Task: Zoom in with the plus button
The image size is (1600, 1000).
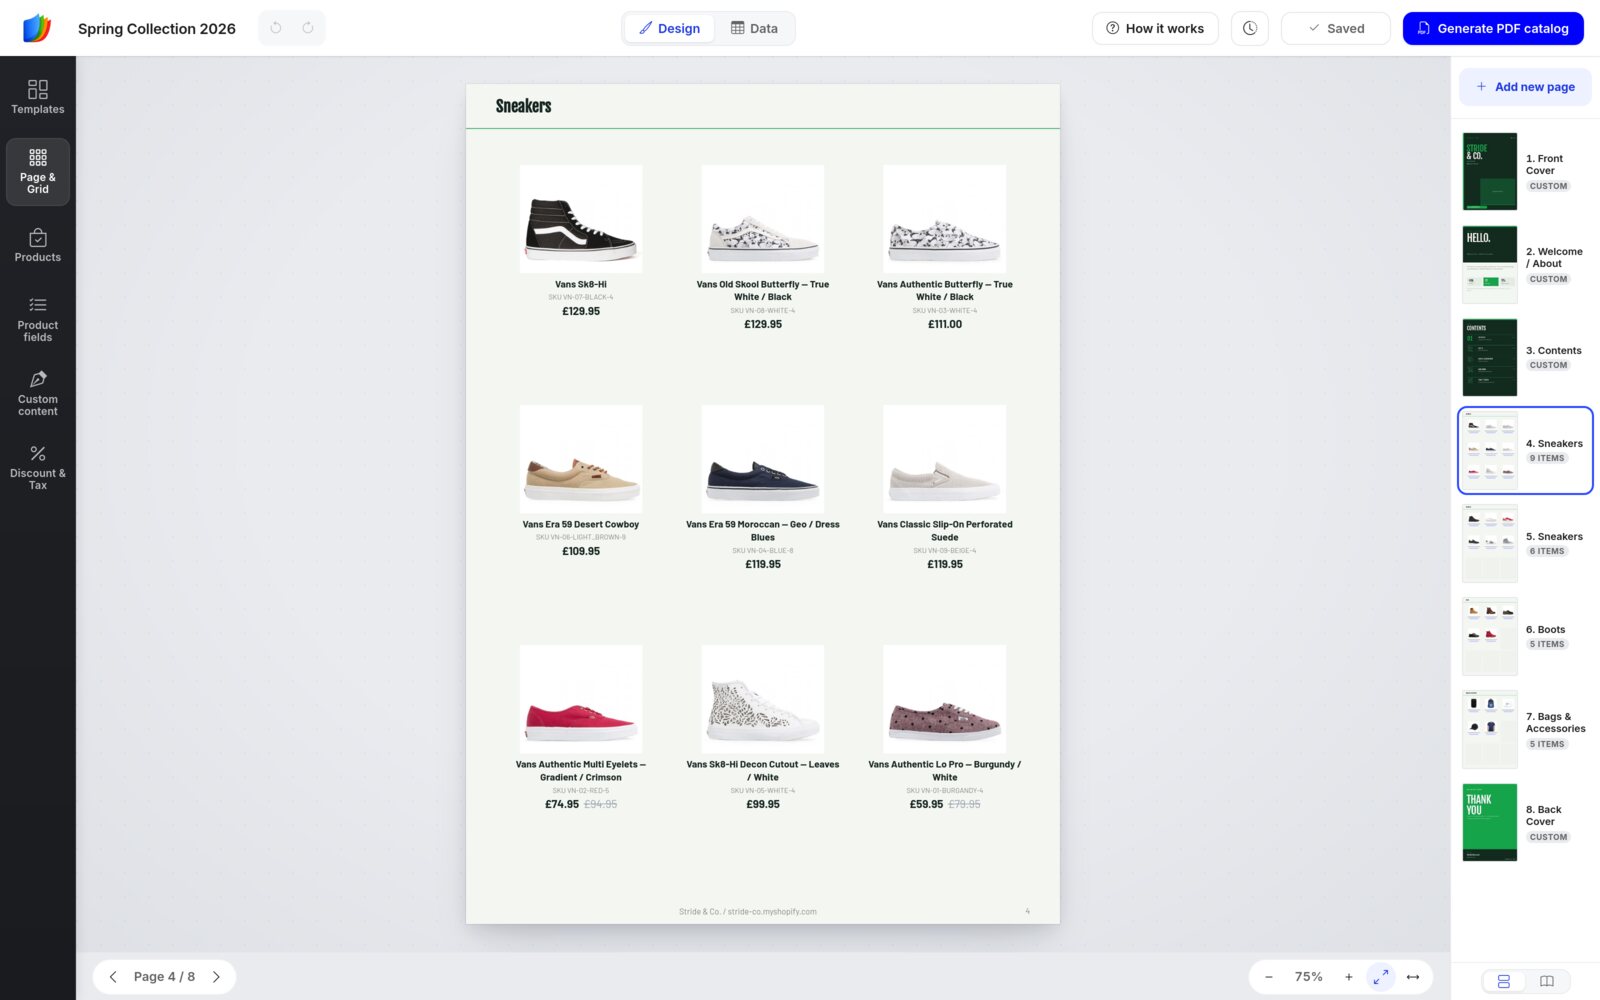Action: (1348, 977)
